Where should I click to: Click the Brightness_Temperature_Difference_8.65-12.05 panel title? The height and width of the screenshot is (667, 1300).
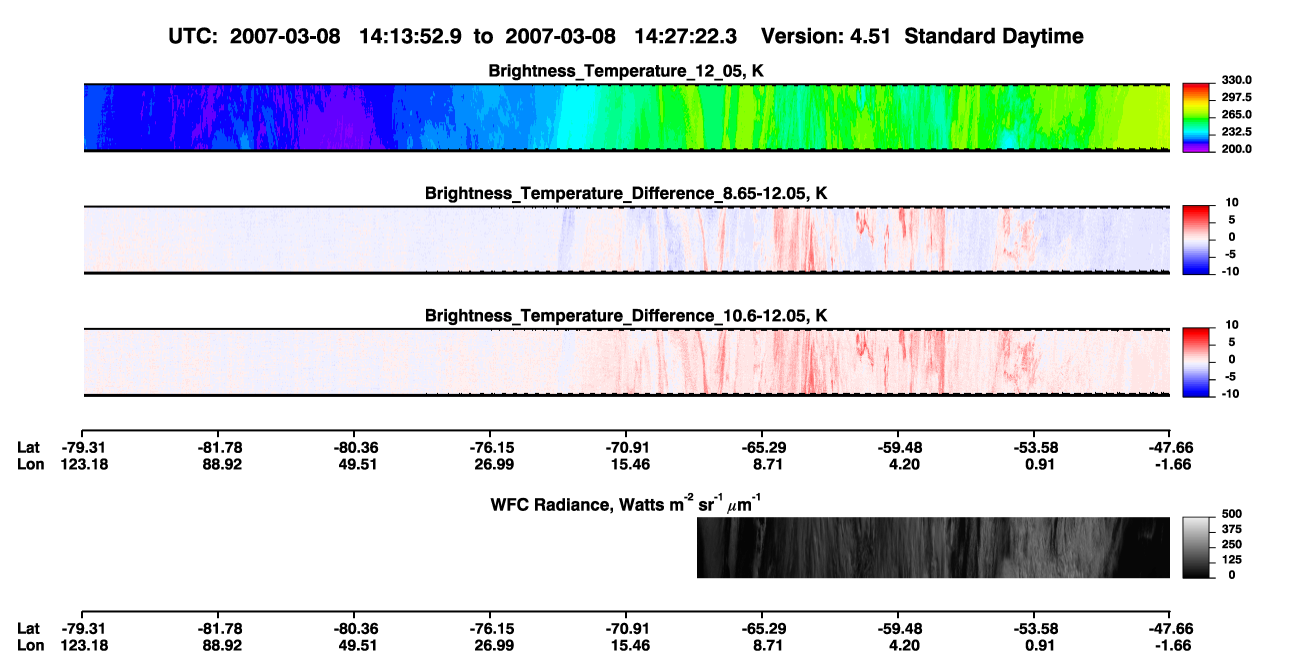tap(626, 193)
